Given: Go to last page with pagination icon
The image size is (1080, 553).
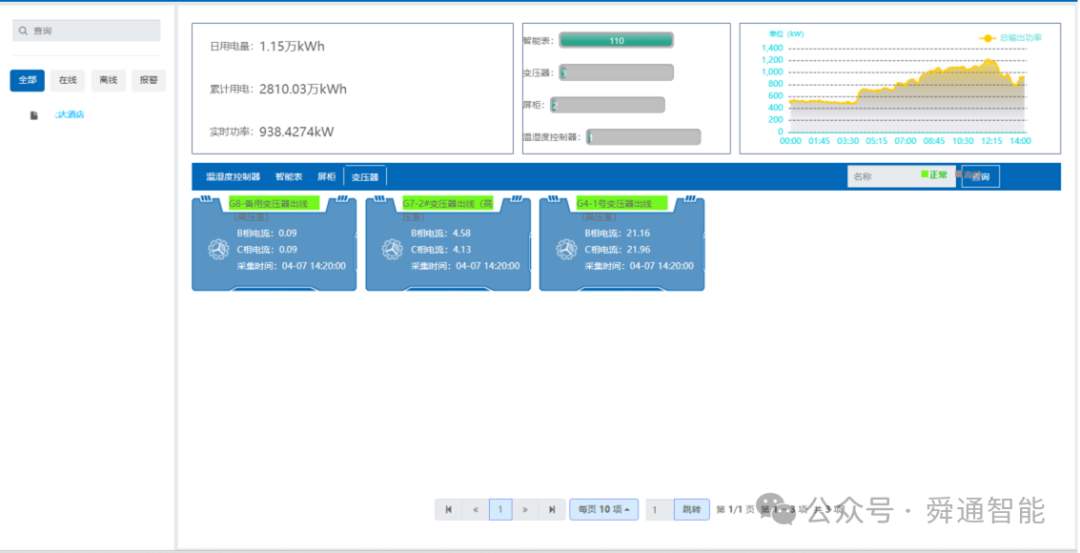Looking at the screenshot, I should pos(552,510).
